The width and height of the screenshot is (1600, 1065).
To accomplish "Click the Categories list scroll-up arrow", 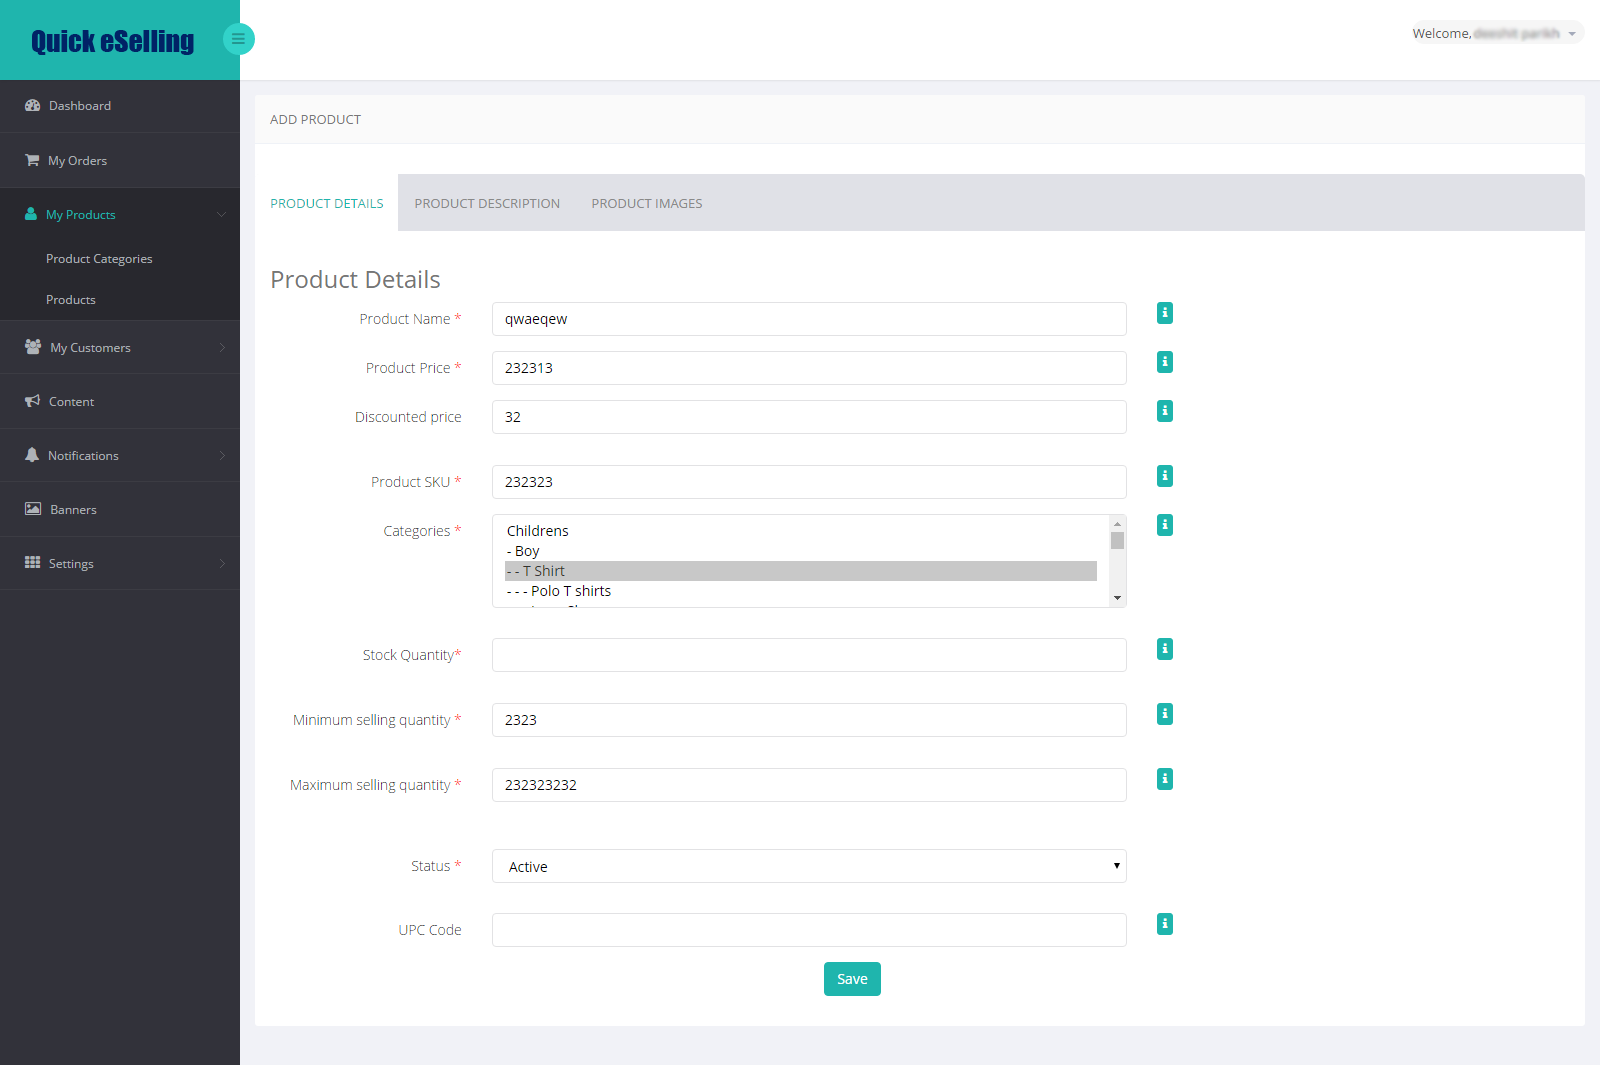I will [x=1118, y=524].
